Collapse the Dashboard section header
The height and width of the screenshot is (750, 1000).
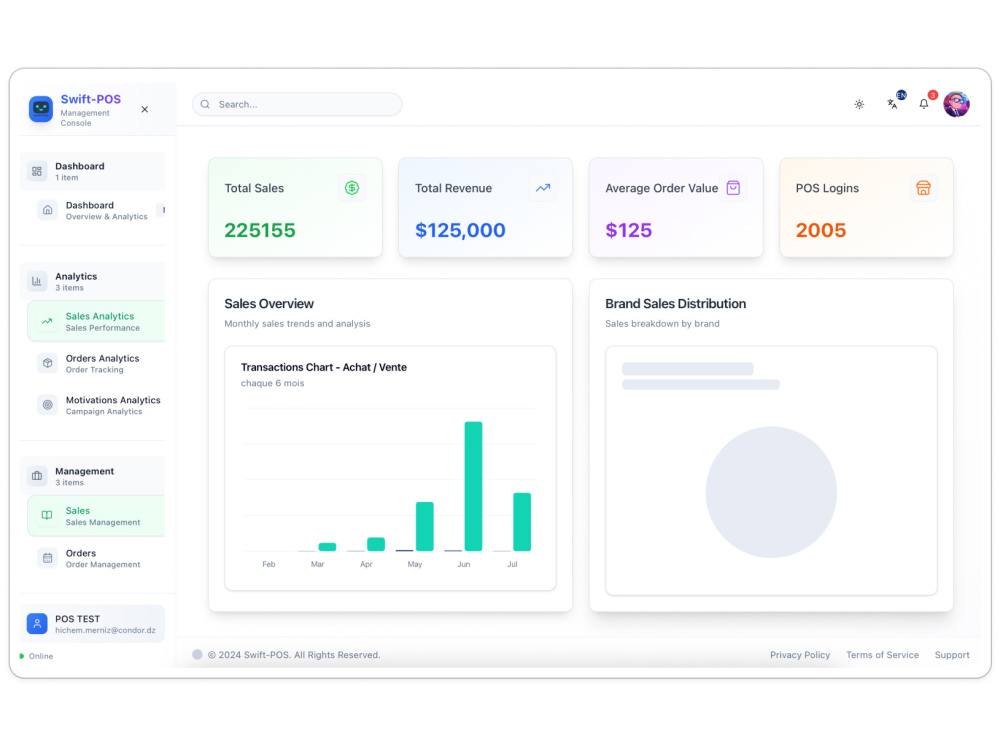pos(92,171)
